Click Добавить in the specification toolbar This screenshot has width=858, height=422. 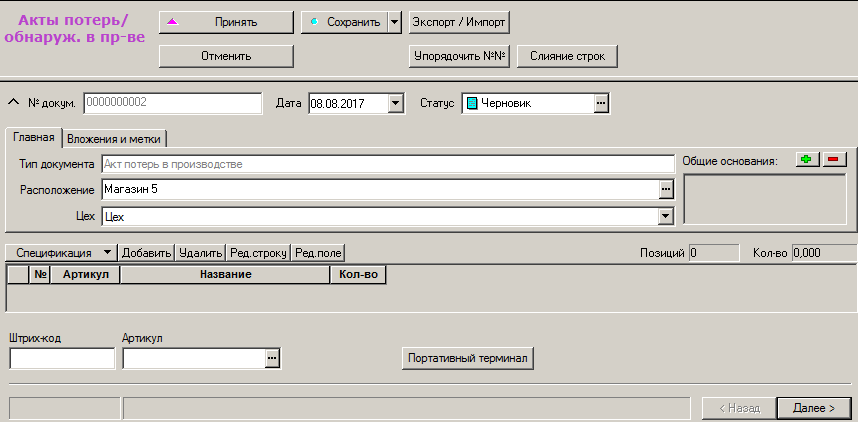coord(147,252)
